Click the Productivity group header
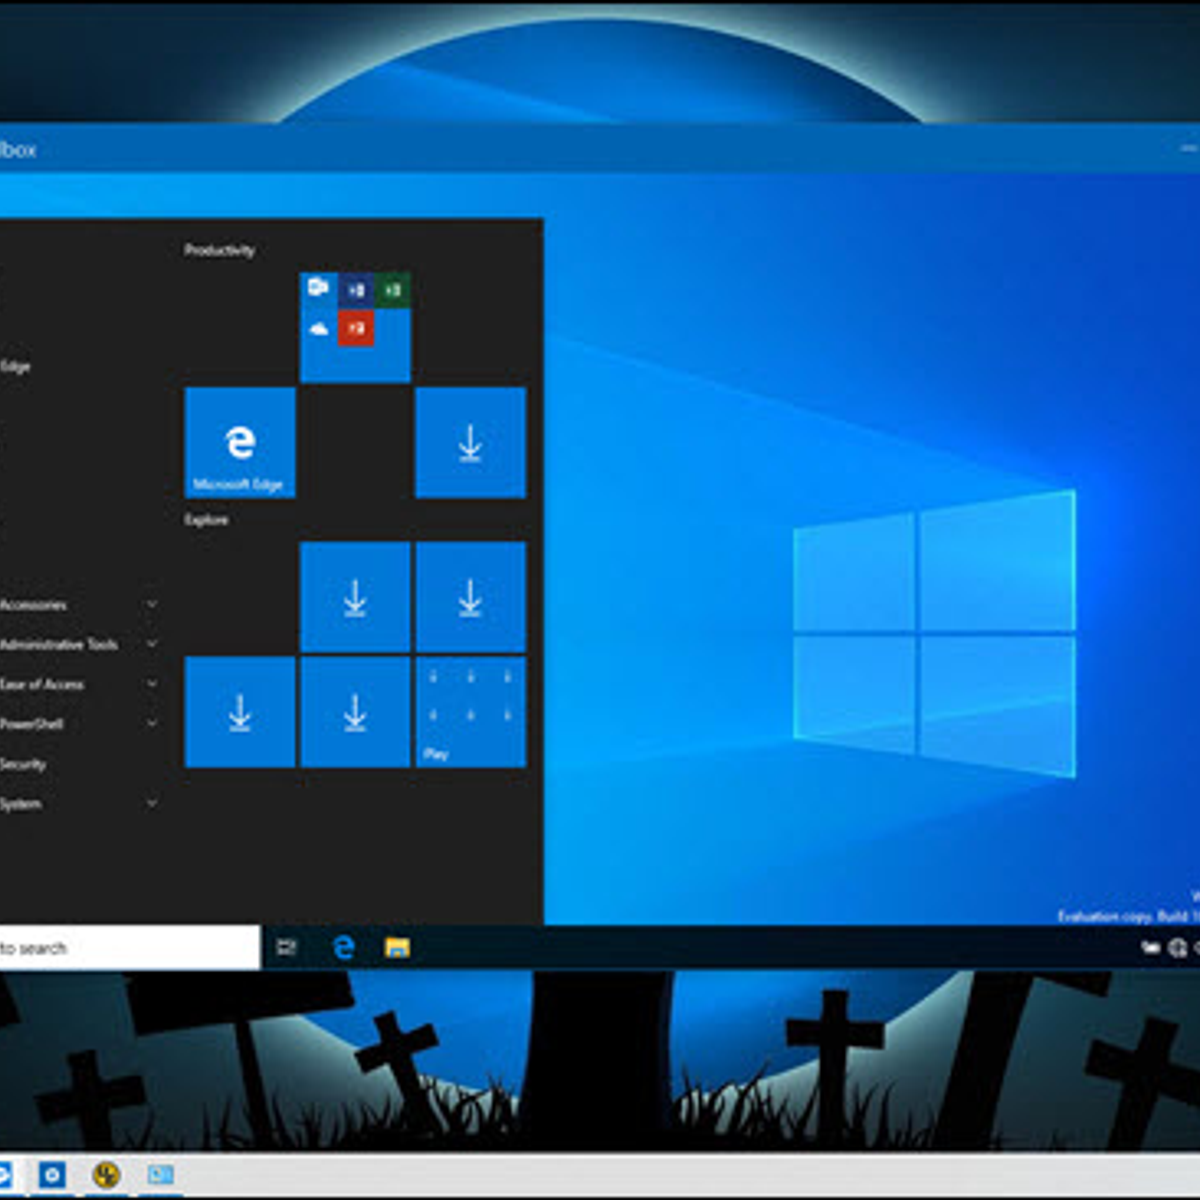The image size is (1200, 1200). pos(219,250)
